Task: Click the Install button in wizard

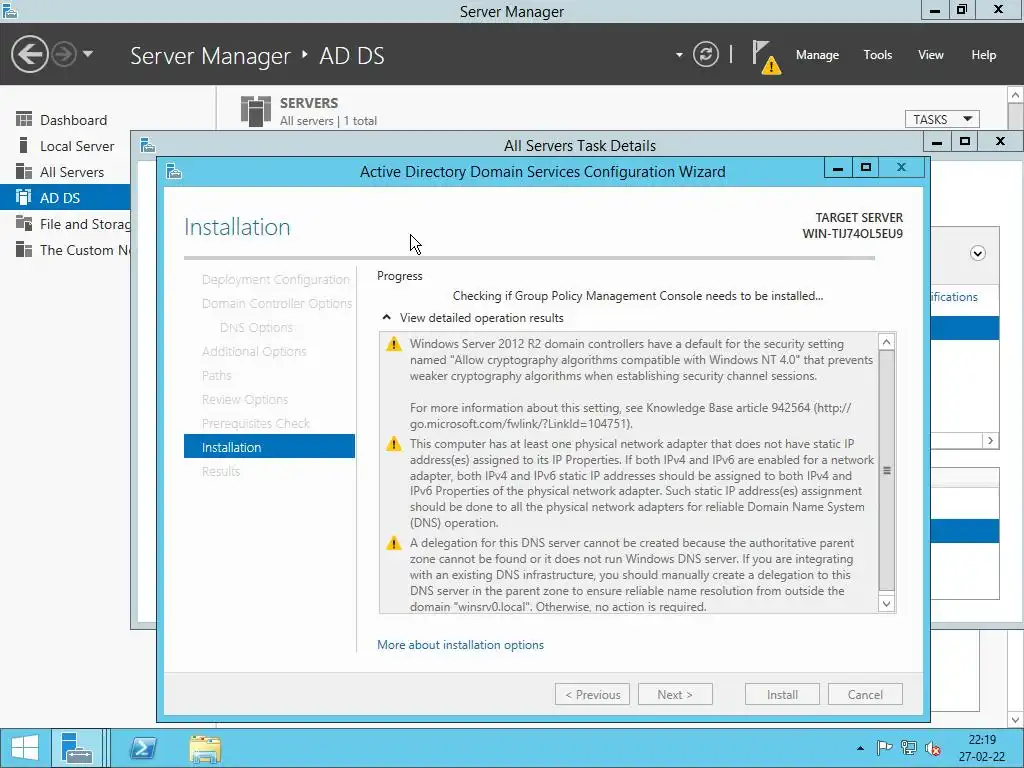Action: coord(782,695)
